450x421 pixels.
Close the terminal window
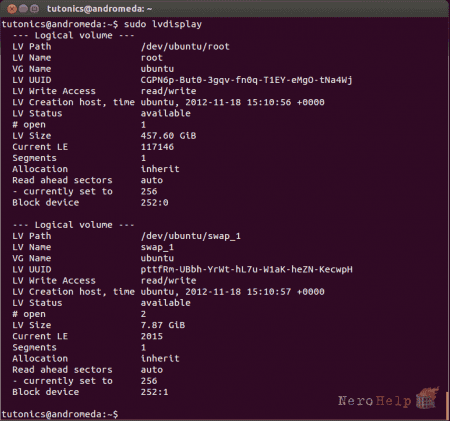tap(12, 8)
